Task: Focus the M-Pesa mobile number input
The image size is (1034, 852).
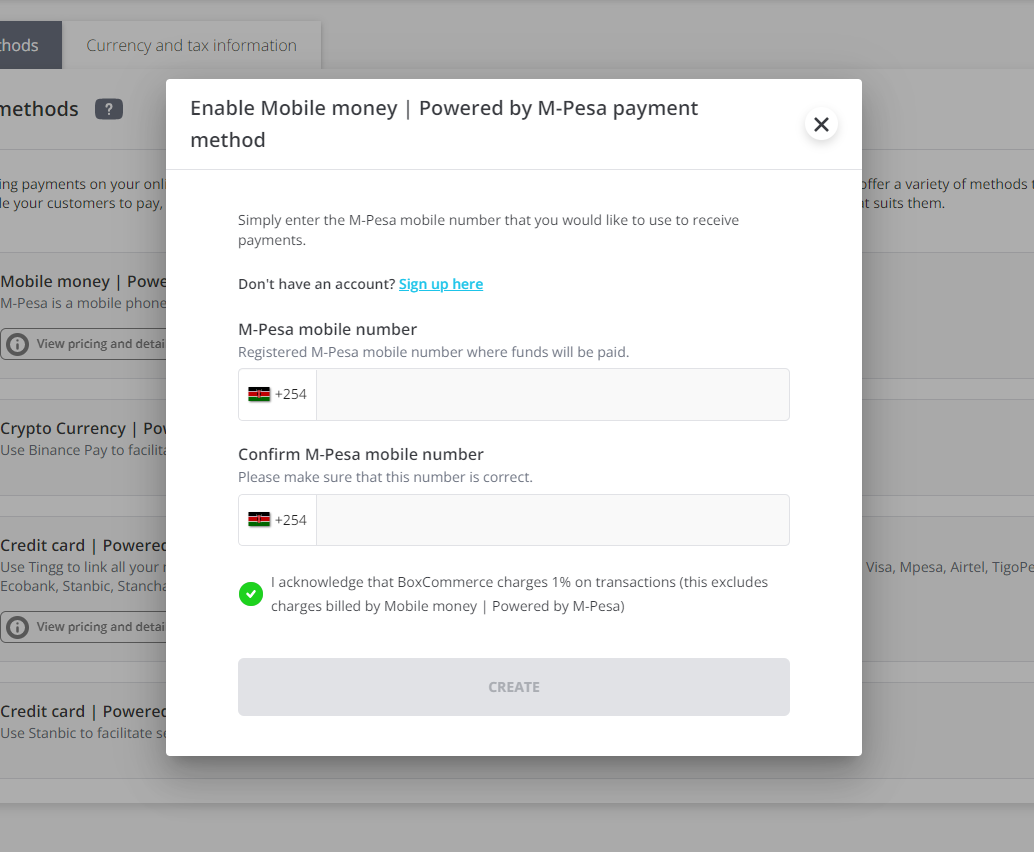Action: (552, 394)
